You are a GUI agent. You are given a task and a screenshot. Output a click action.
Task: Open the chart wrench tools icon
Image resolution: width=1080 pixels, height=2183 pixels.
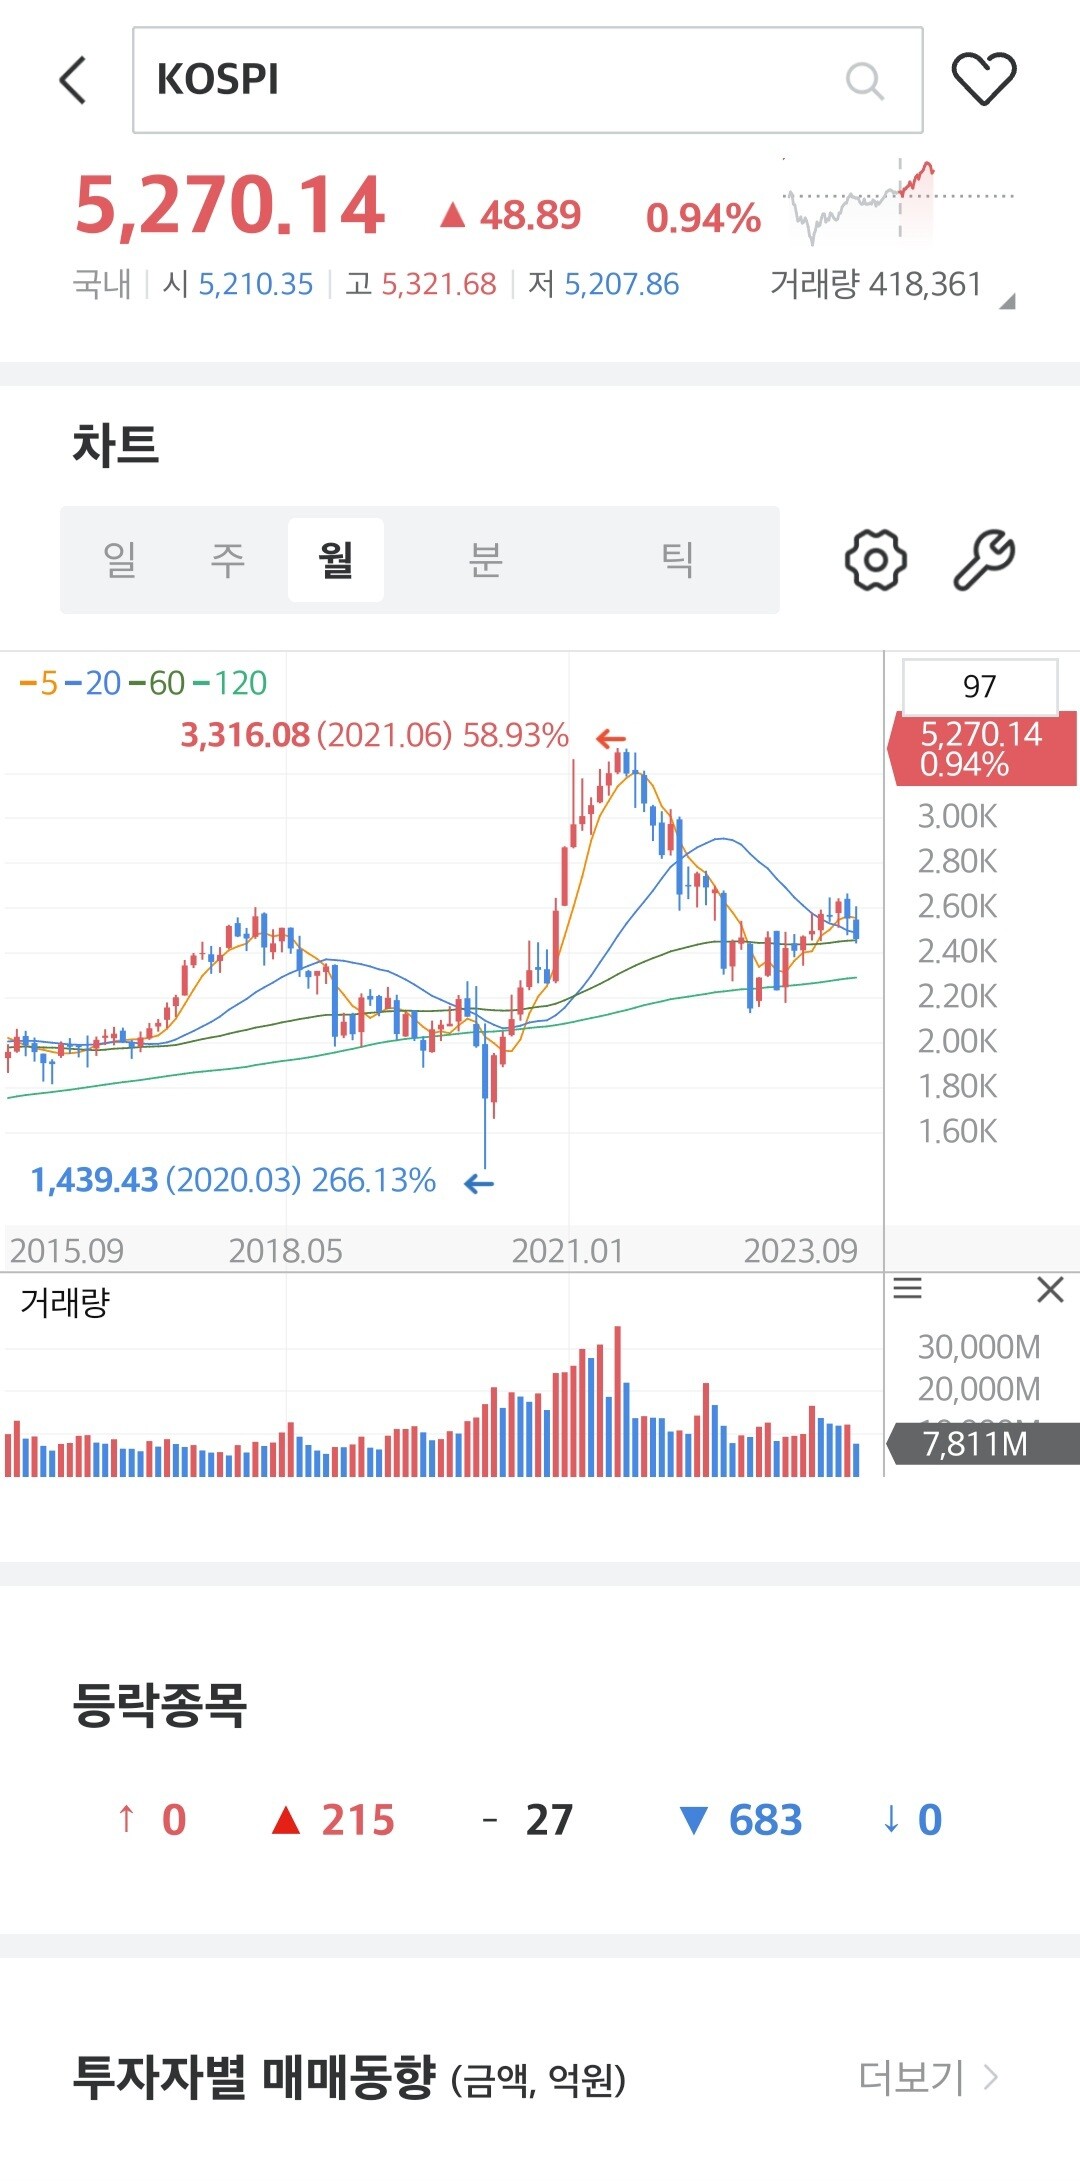(x=984, y=560)
